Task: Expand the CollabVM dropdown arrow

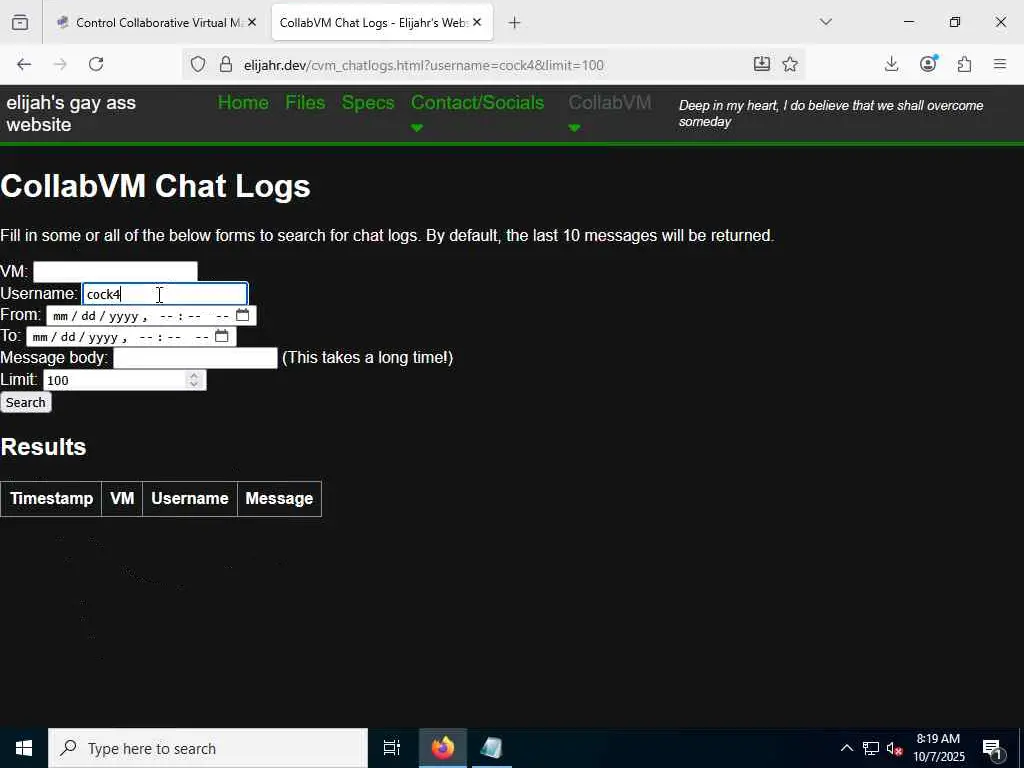Action: pyautogui.click(x=575, y=128)
